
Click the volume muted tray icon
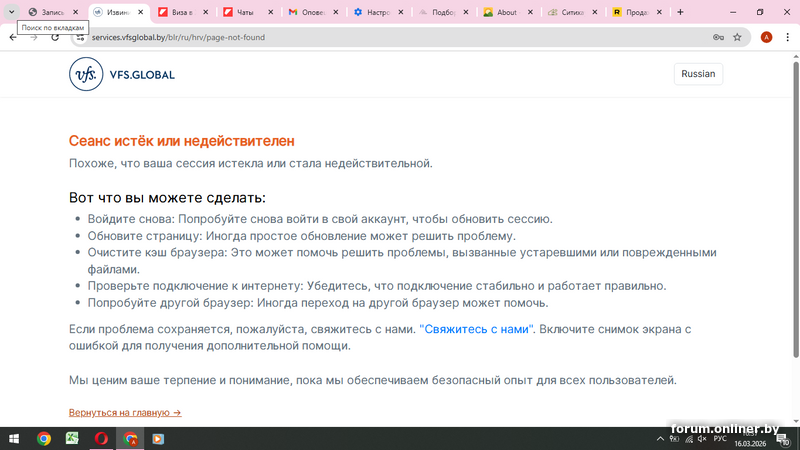tap(703, 439)
